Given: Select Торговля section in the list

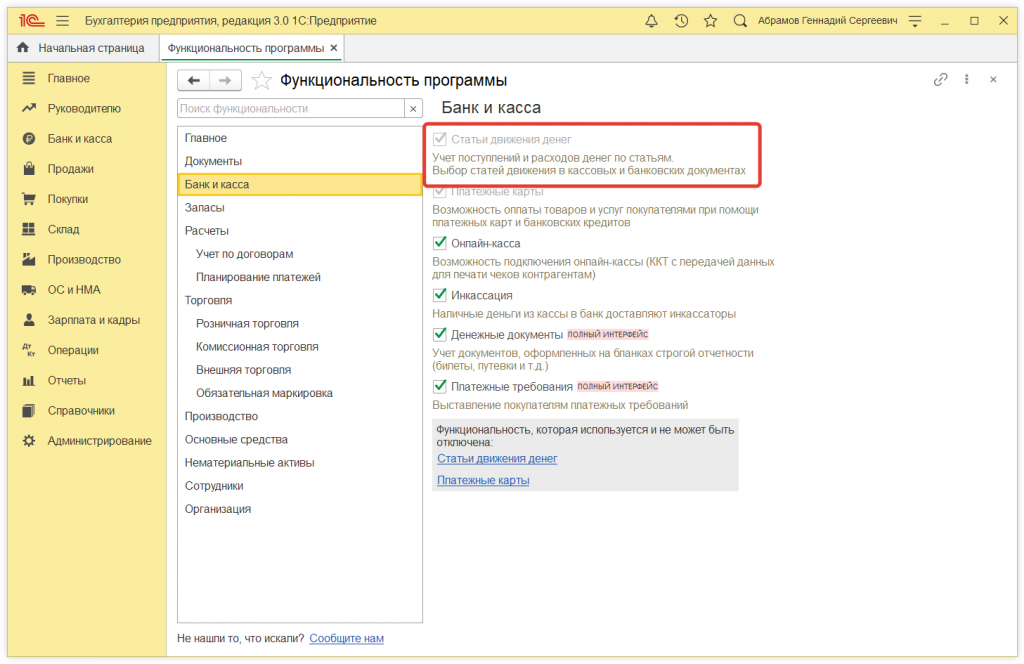Looking at the screenshot, I should click(208, 300).
